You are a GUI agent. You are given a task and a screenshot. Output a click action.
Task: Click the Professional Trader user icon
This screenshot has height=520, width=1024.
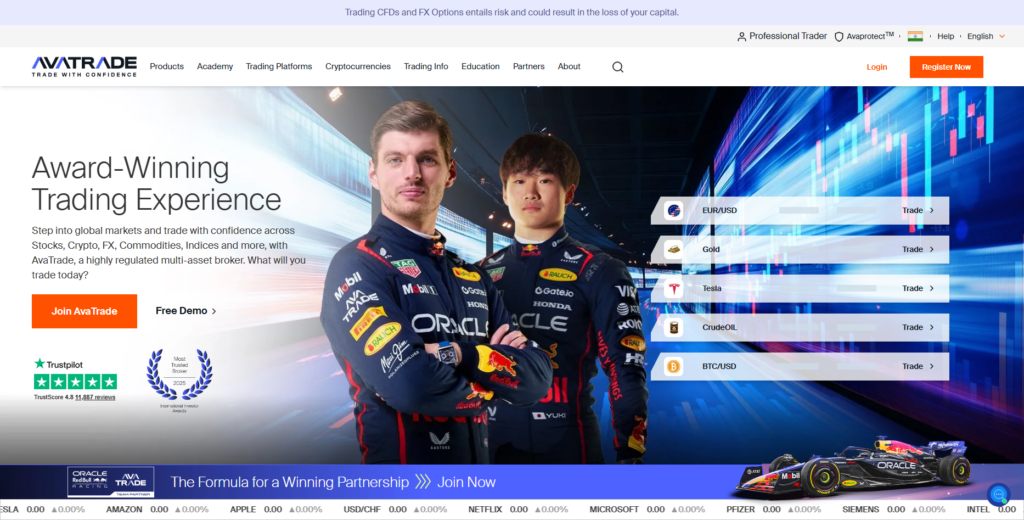[741, 36]
